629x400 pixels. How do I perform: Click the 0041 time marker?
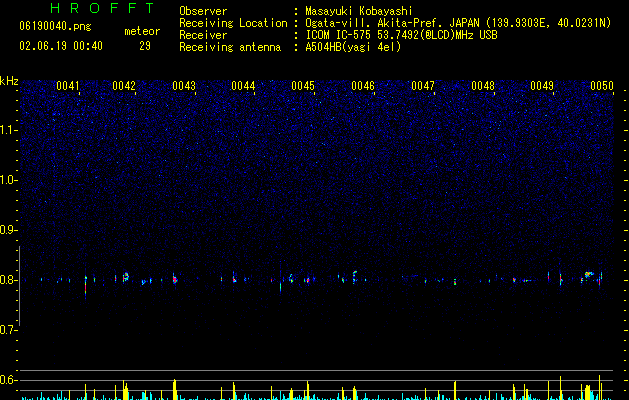point(68,86)
